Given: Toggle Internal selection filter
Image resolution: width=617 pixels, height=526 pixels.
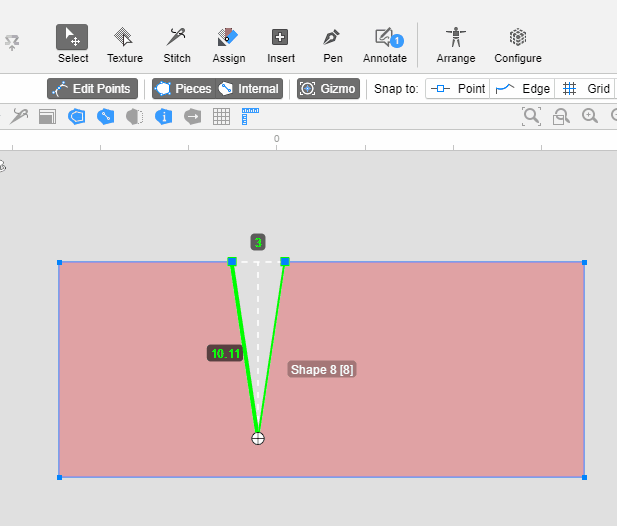Looking at the screenshot, I should point(249,89).
